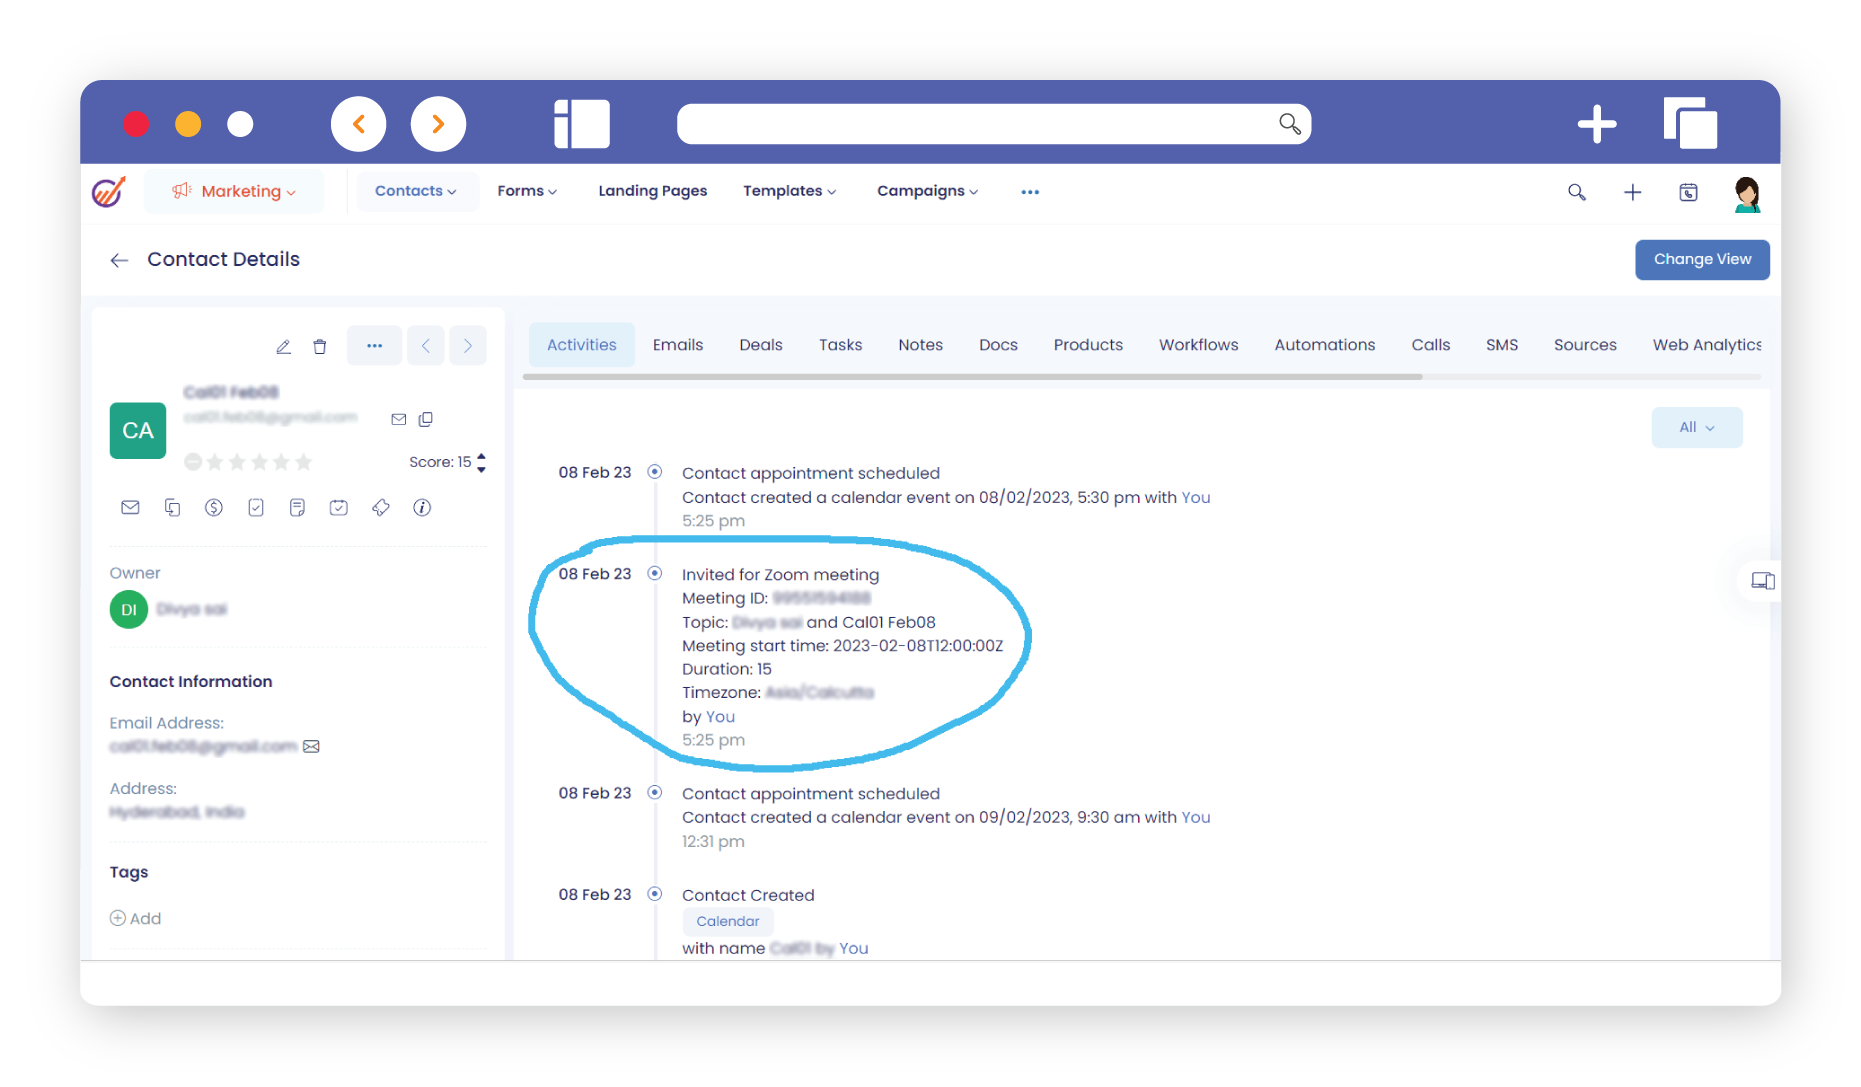Screen dimensions: 1861x1087
Task: Click the pencil edit contact icon
Action: click(283, 346)
